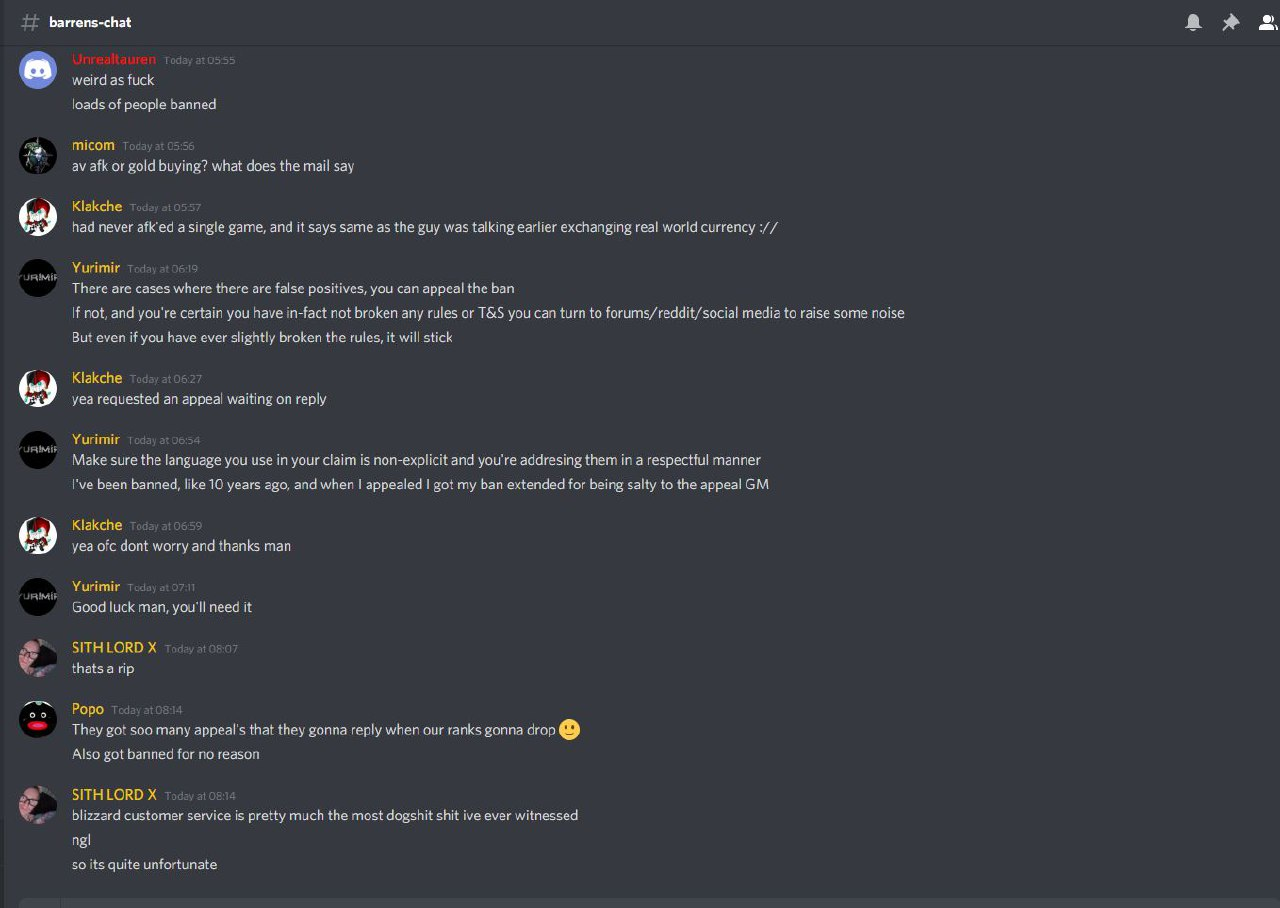This screenshot has height=908, width=1280.
Task: Click SITH LORD X avatar at 08:07
Action: click(x=38, y=658)
